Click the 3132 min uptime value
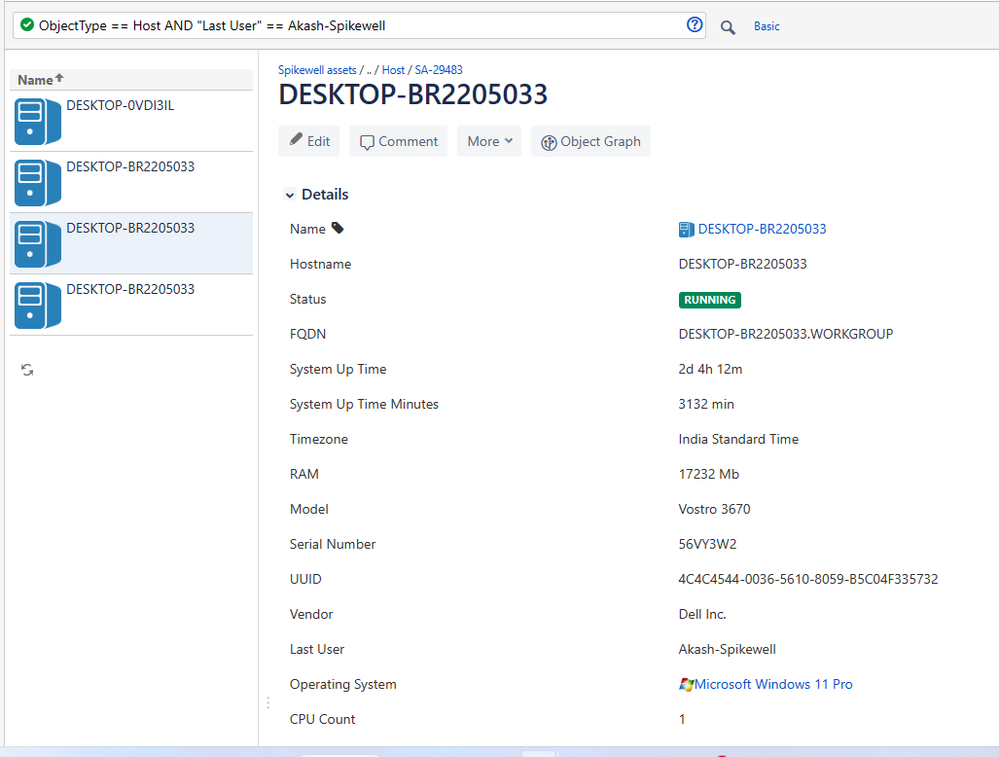 (706, 404)
